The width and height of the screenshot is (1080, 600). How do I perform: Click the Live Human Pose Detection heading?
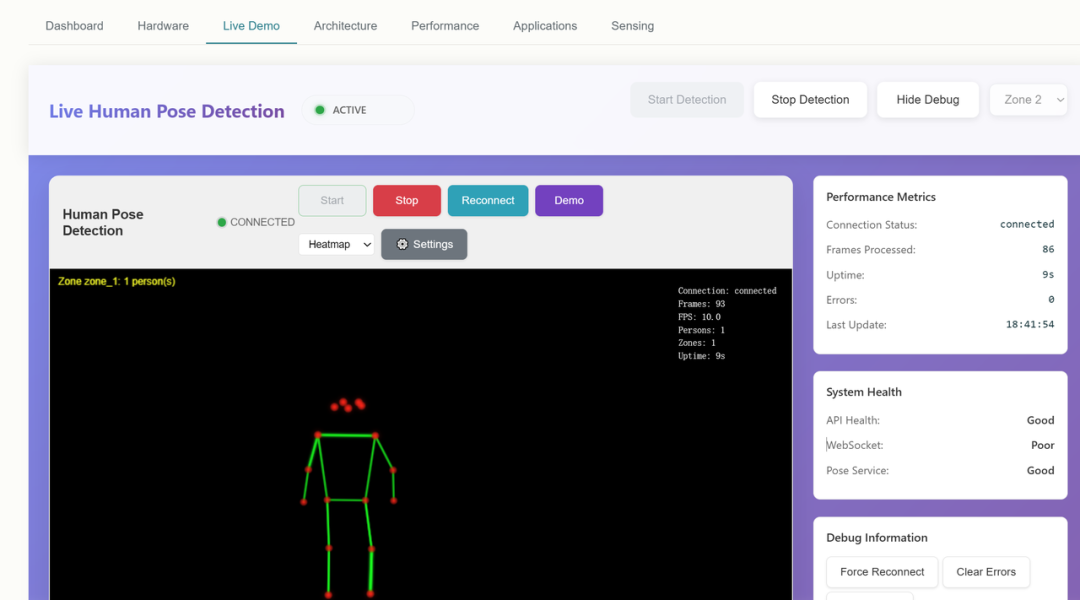click(167, 111)
